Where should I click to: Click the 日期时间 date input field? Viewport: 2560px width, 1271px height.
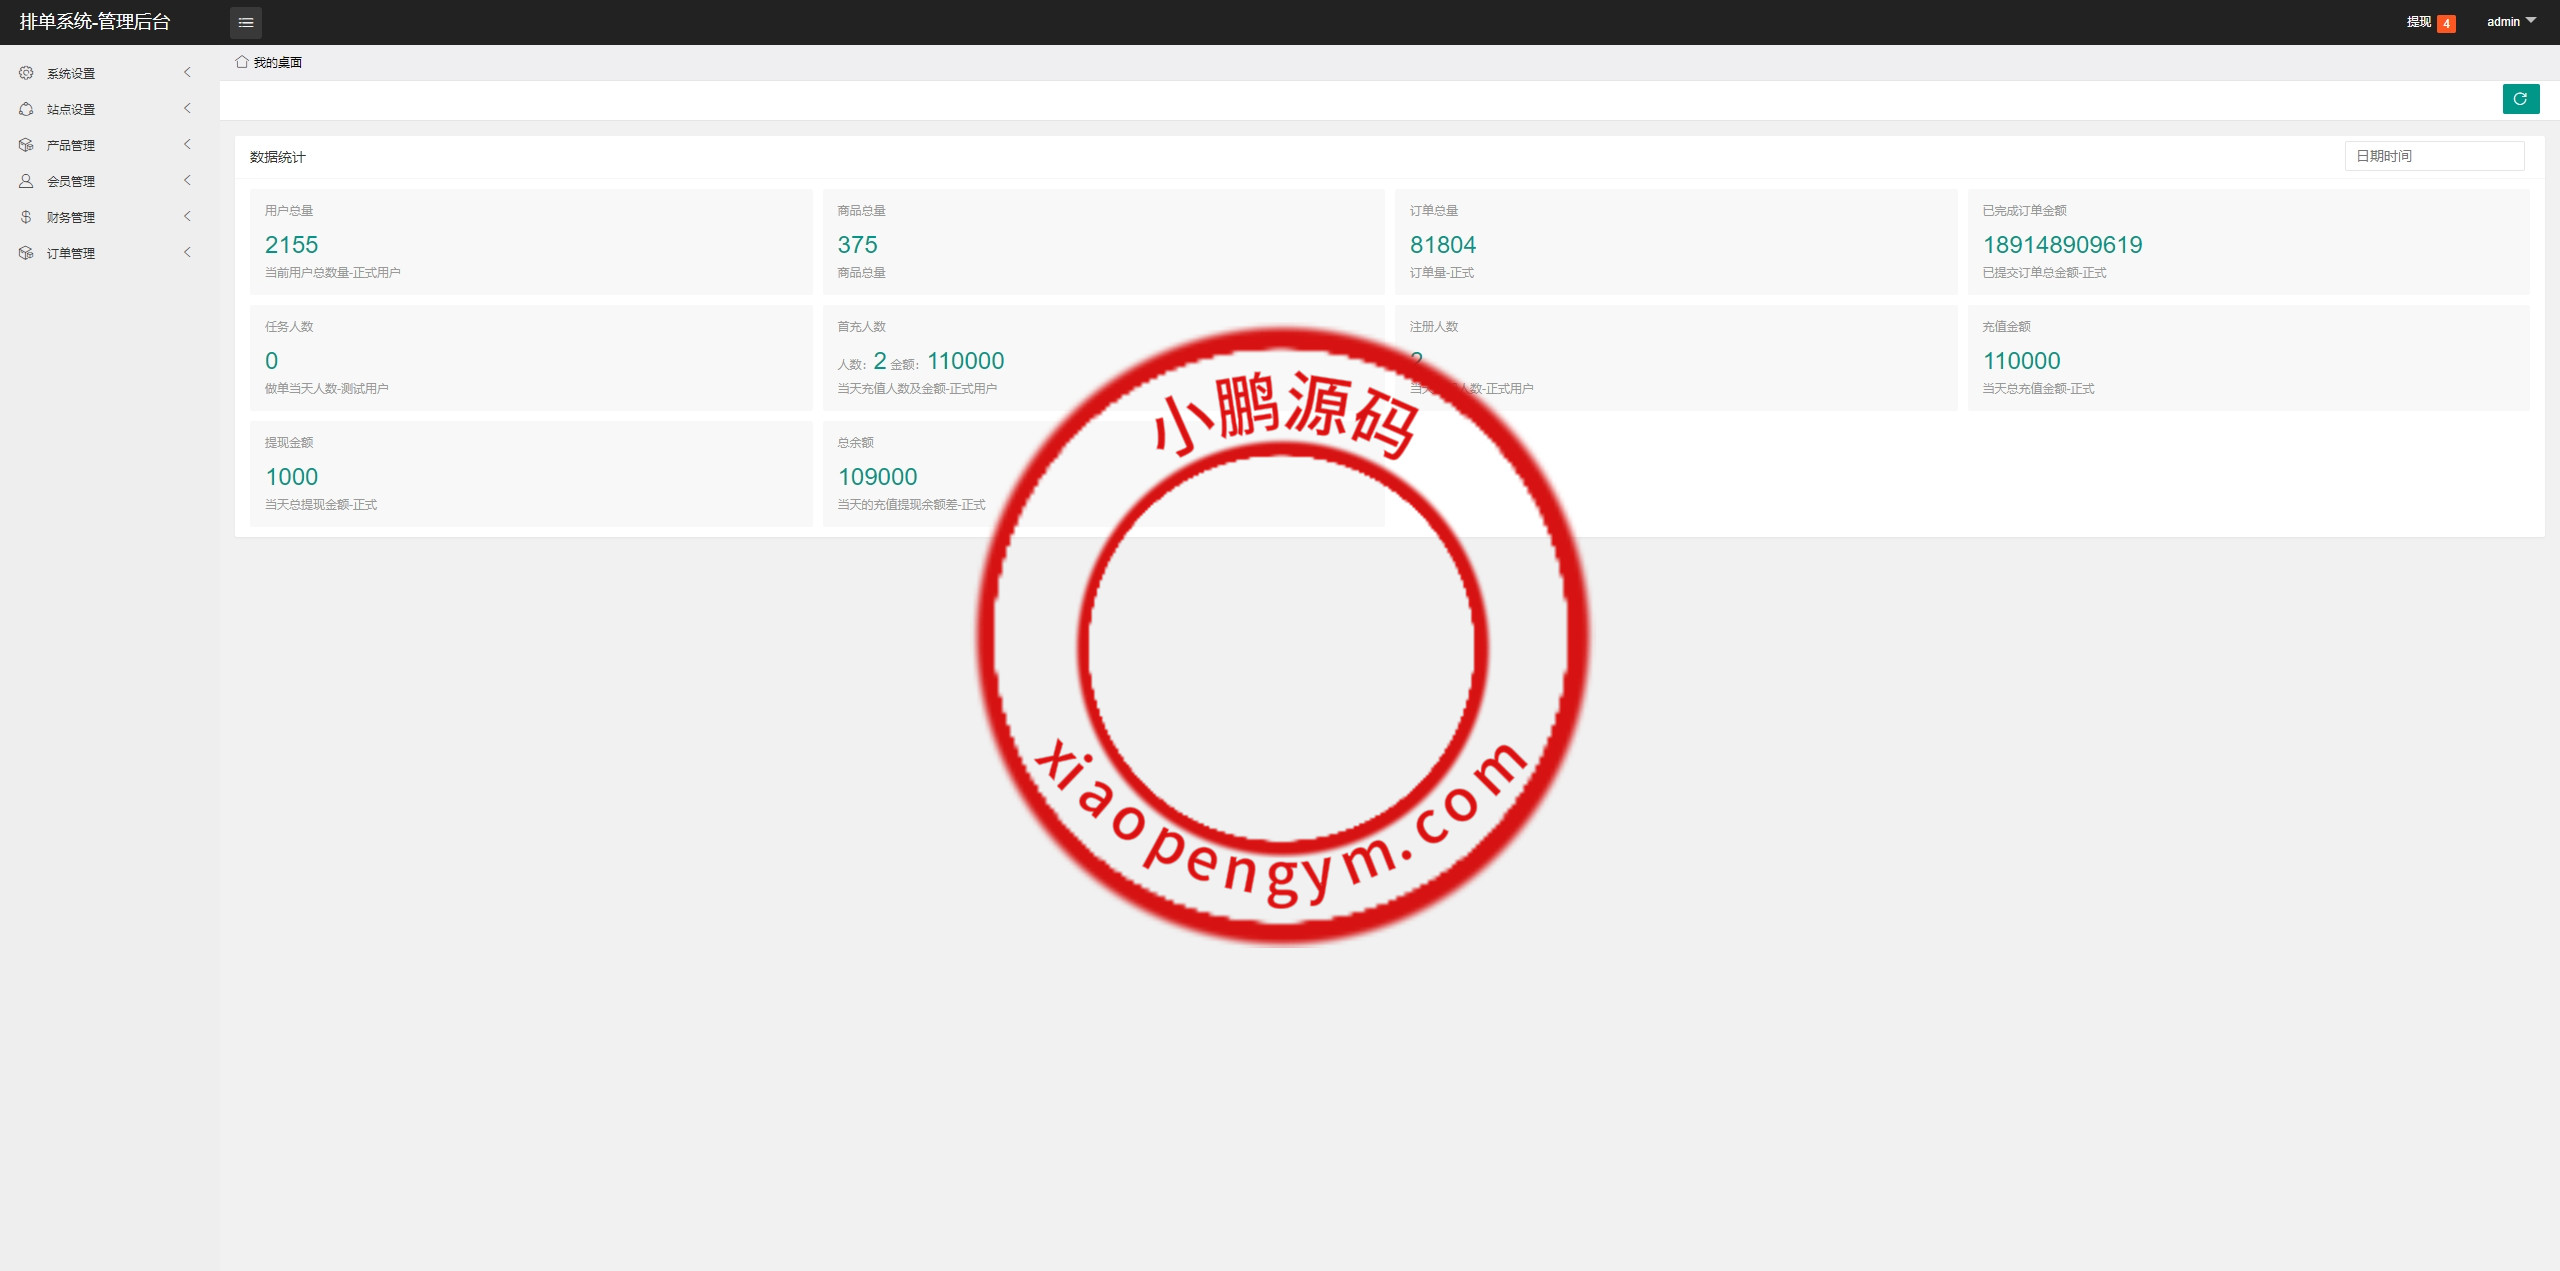(2433, 156)
